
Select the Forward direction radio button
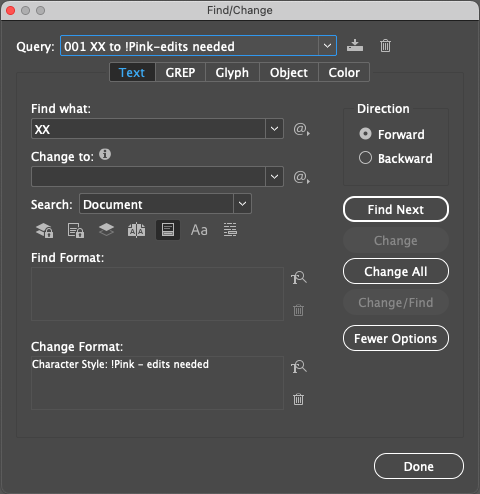coord(365,134)
